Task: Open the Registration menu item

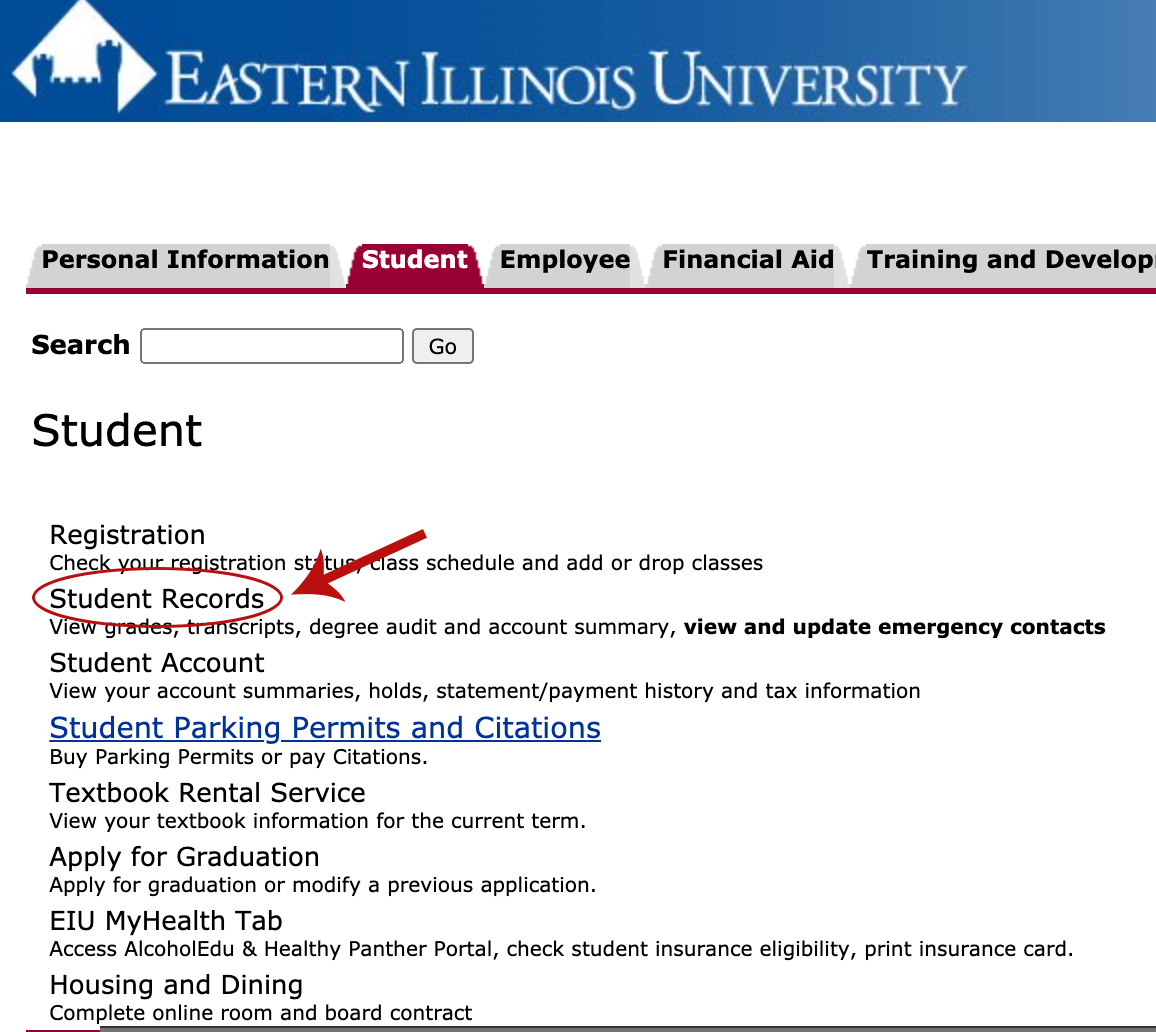Action: (128, 534)
